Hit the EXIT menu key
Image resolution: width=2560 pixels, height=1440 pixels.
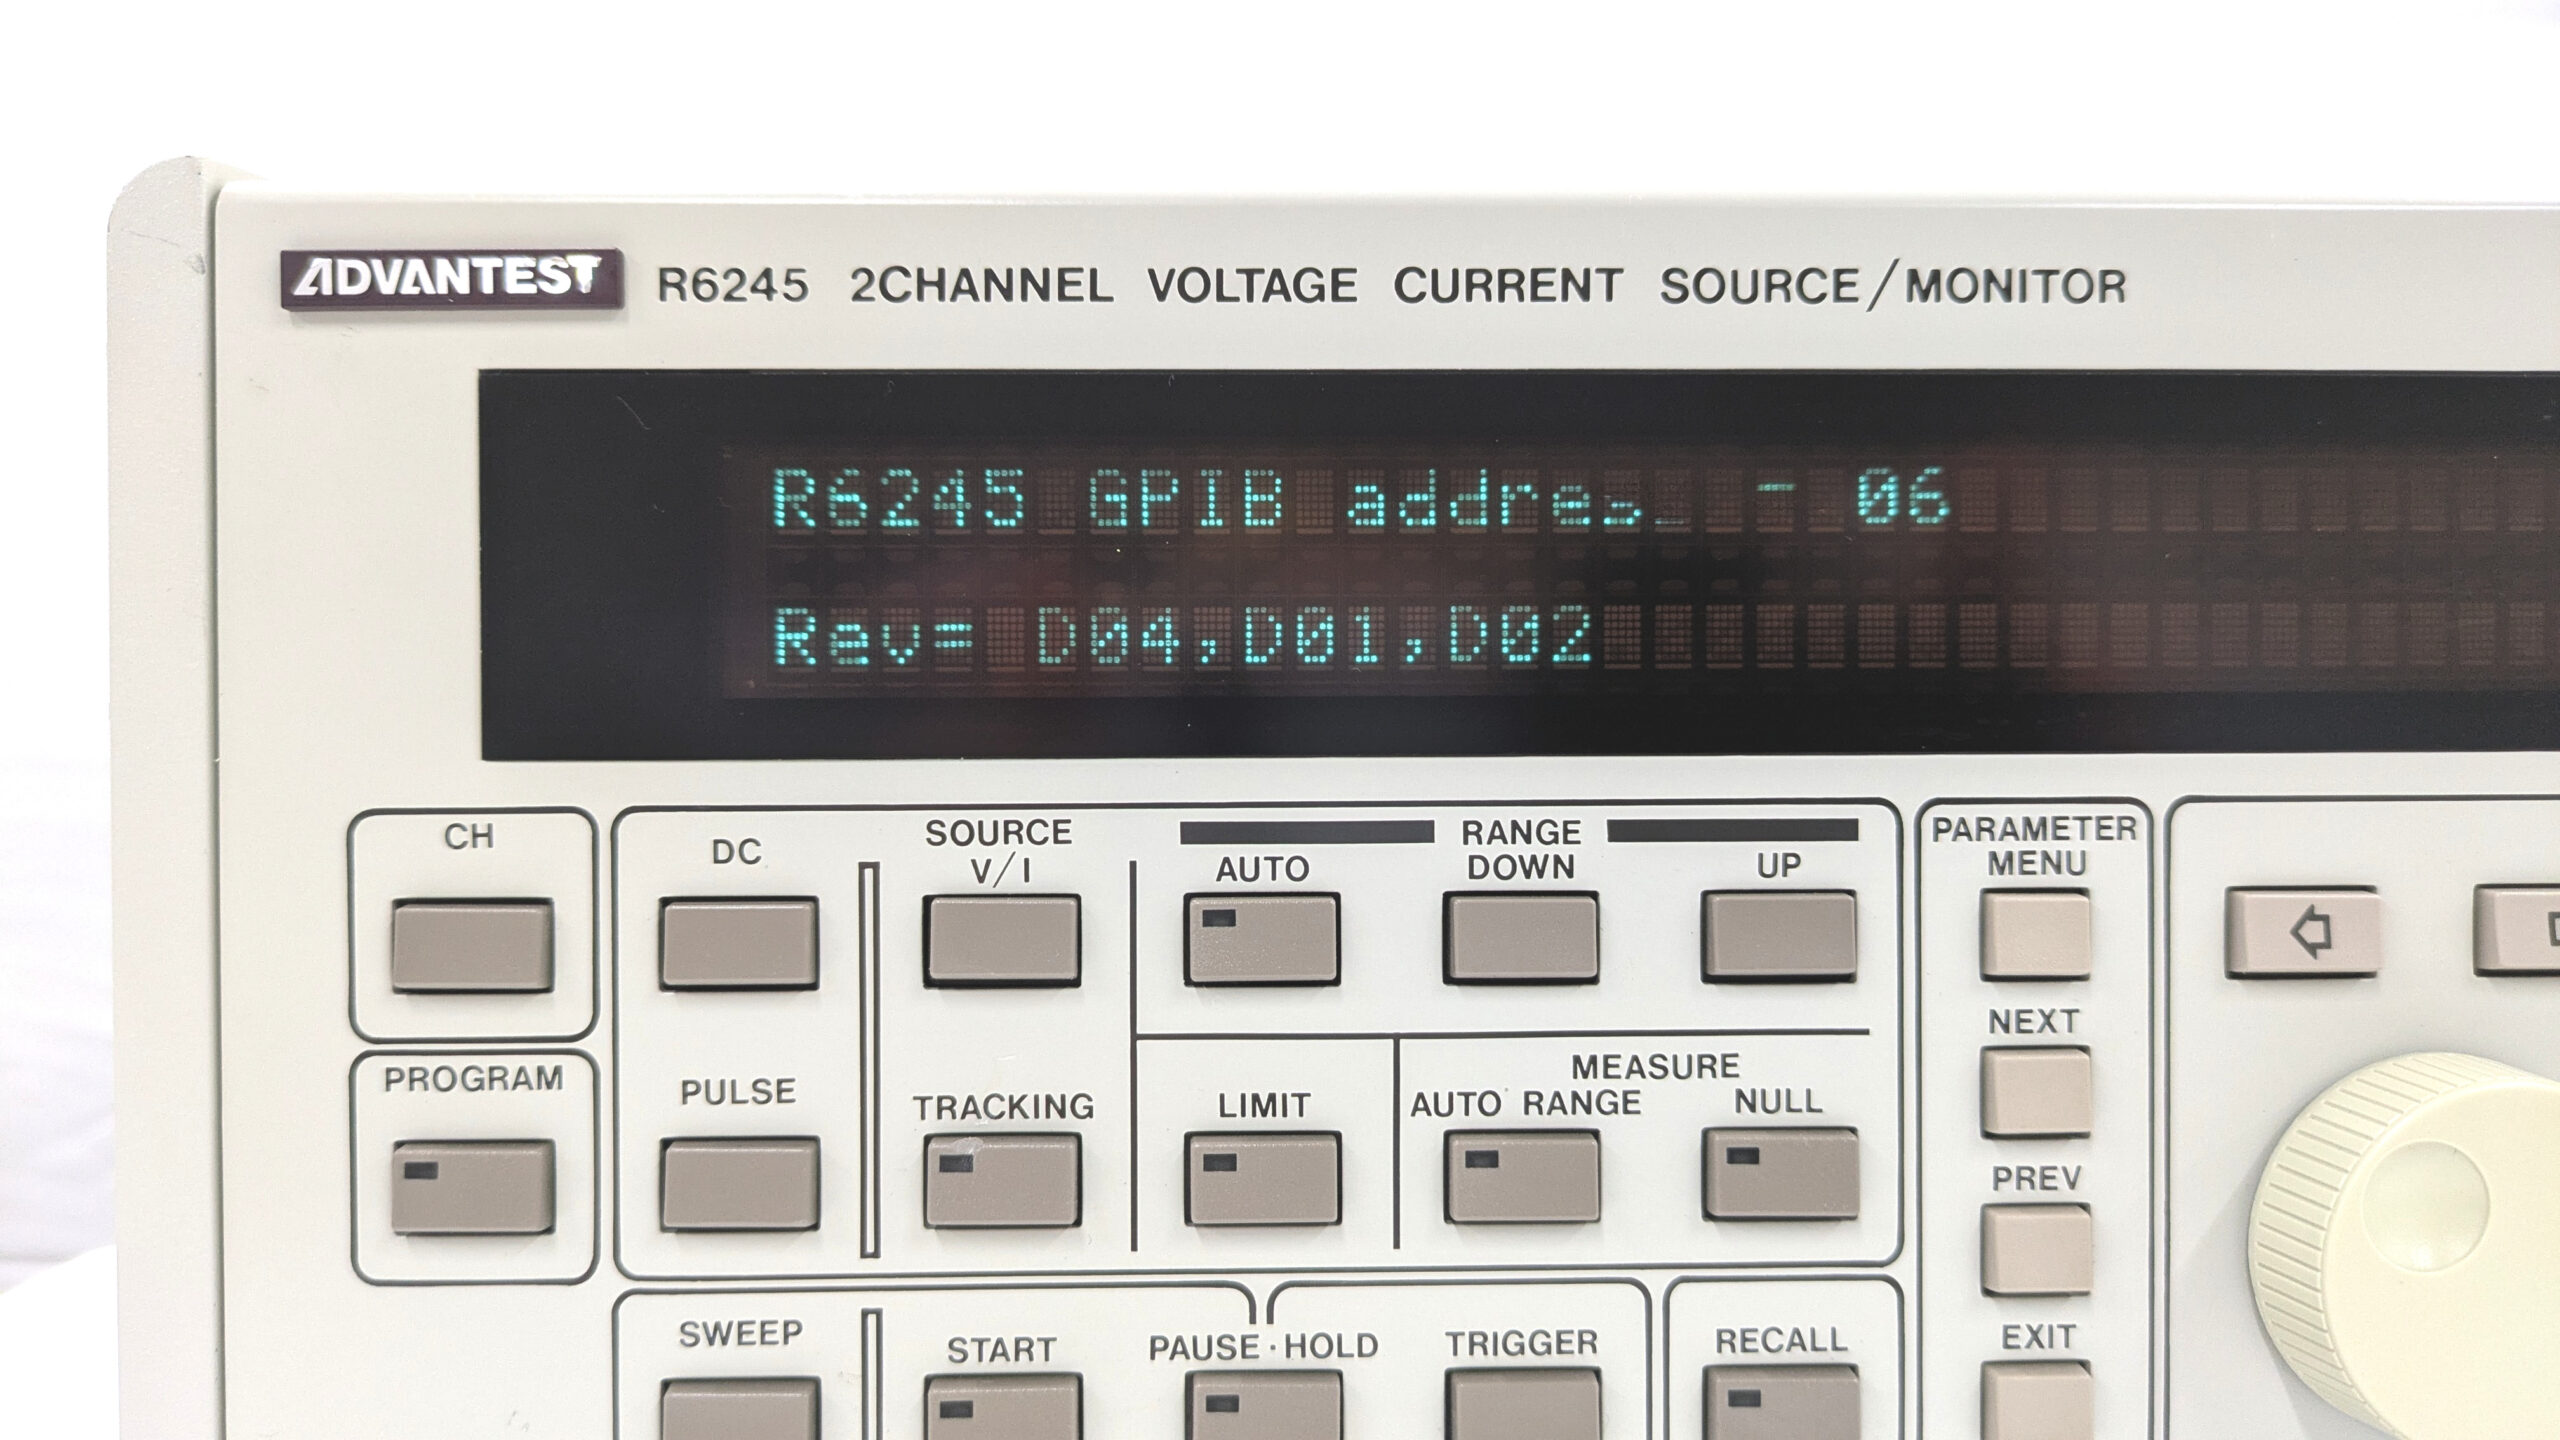click(x=2037, y=1401)
